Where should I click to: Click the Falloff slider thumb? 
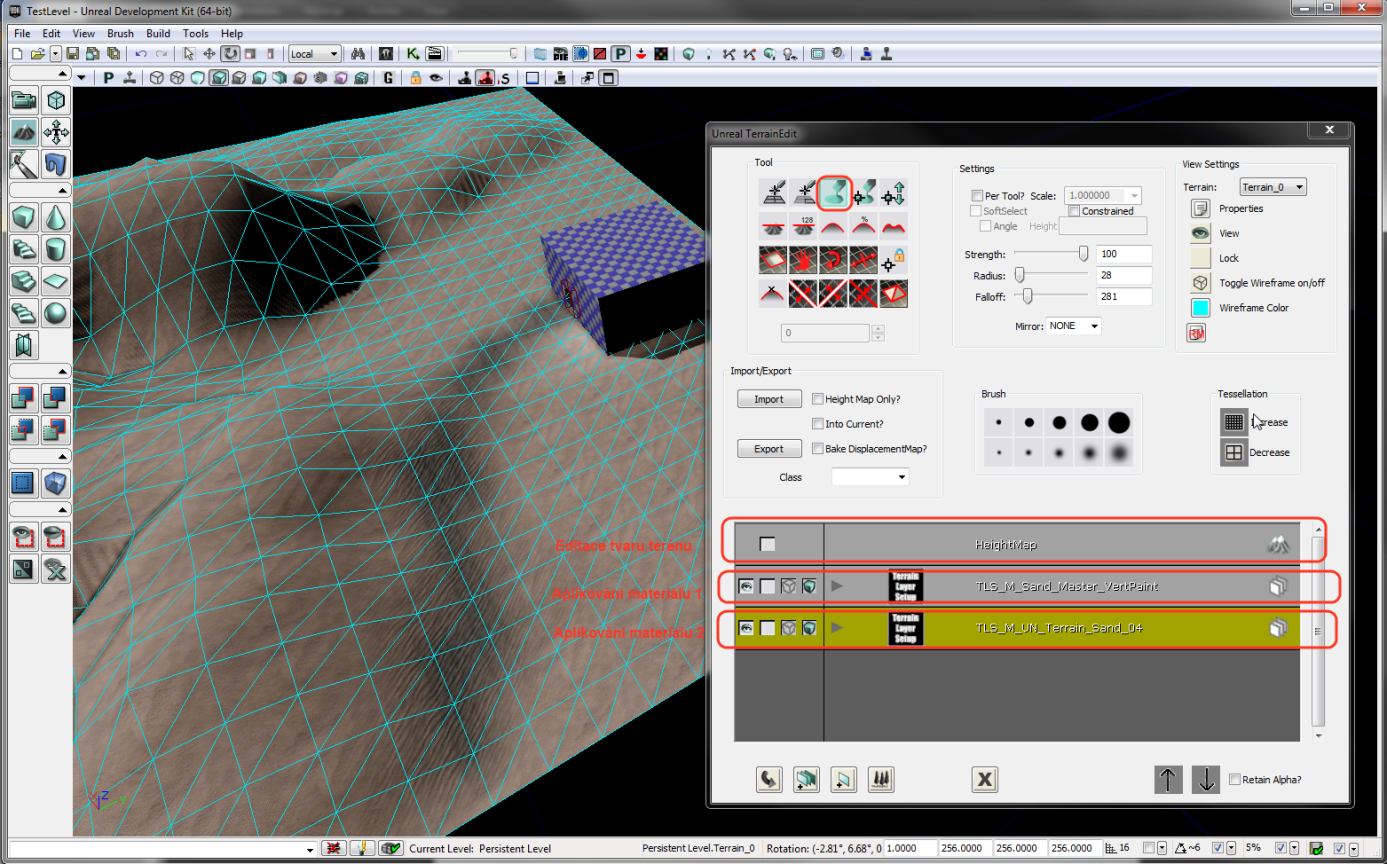point(1026,296)
